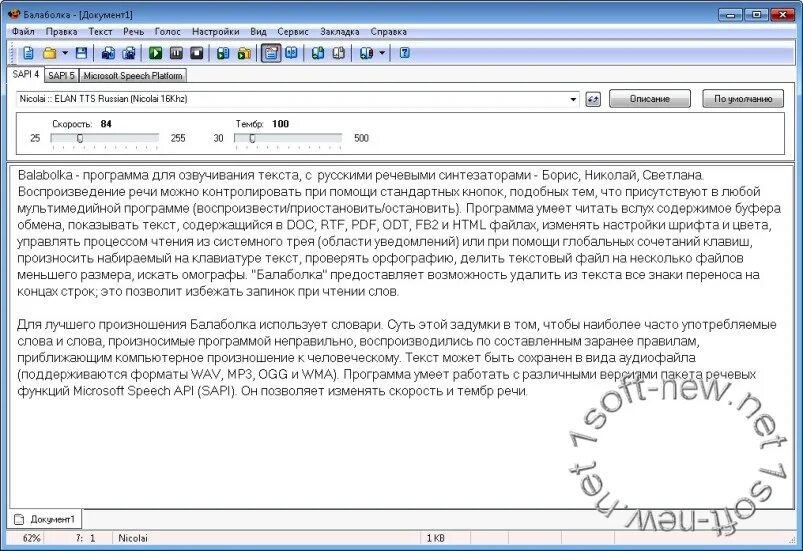Open the Вид menu
The width and height of the screenshot is (803, 551).
pos(258,32)
